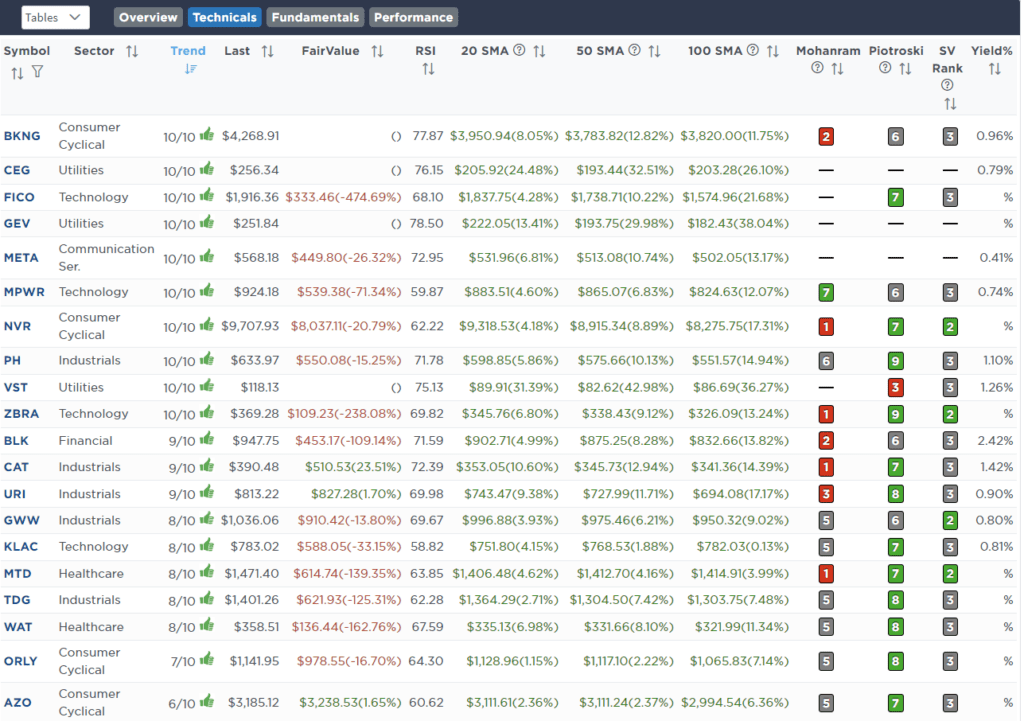Click MPWR's green Mohanram score 7 badge
1024x721 pixels.
826,293
